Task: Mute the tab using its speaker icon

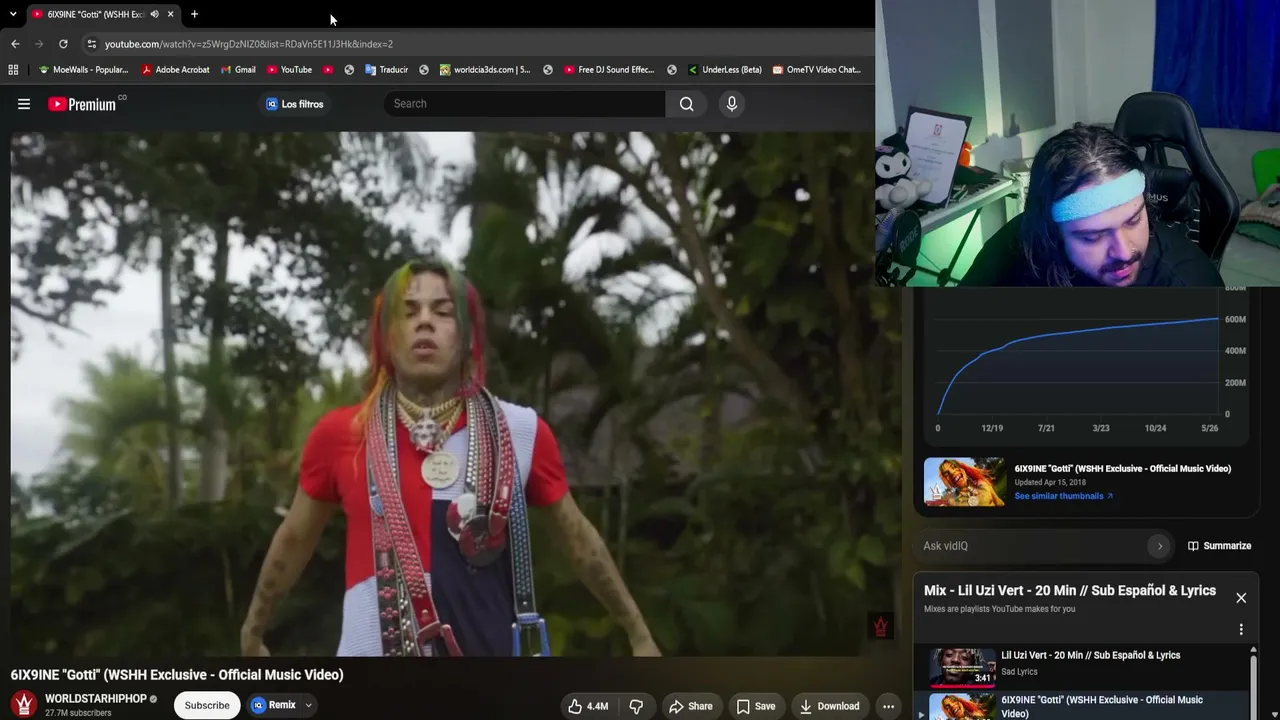Action: pyautogui.click(x=154, y=14)
